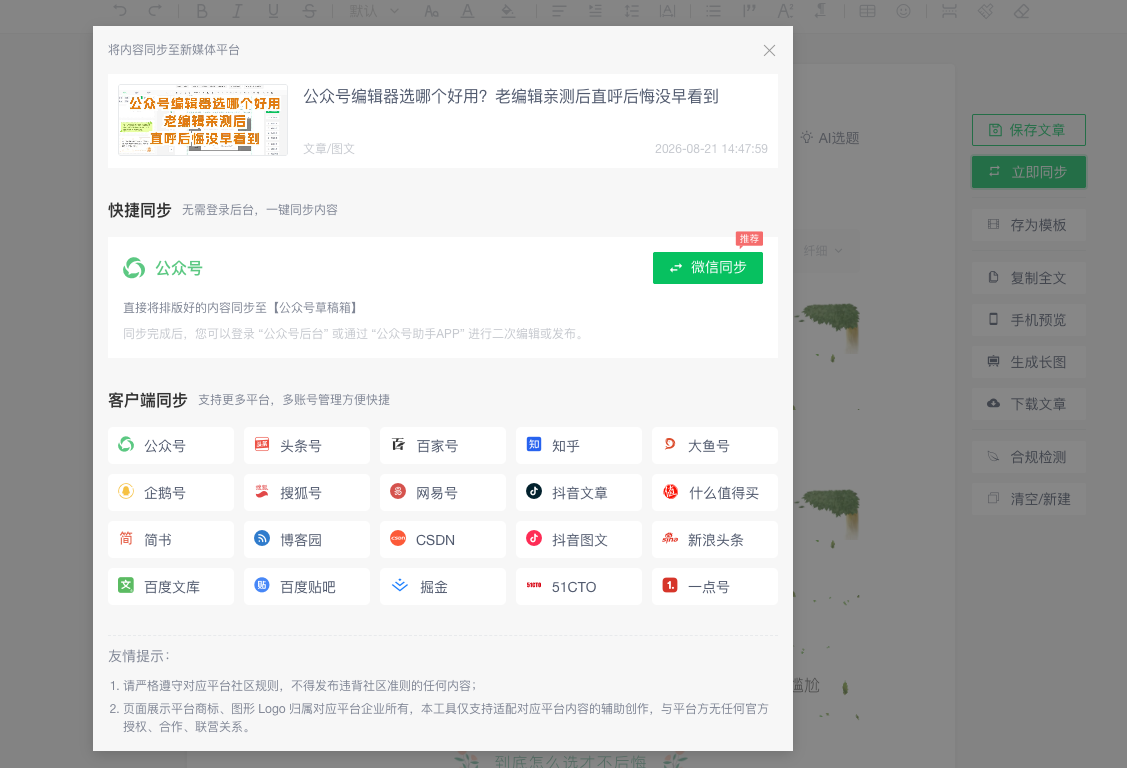1127x768 pixels.
Task: Click the eraser clear-format icon
Action: (1021, 11)
